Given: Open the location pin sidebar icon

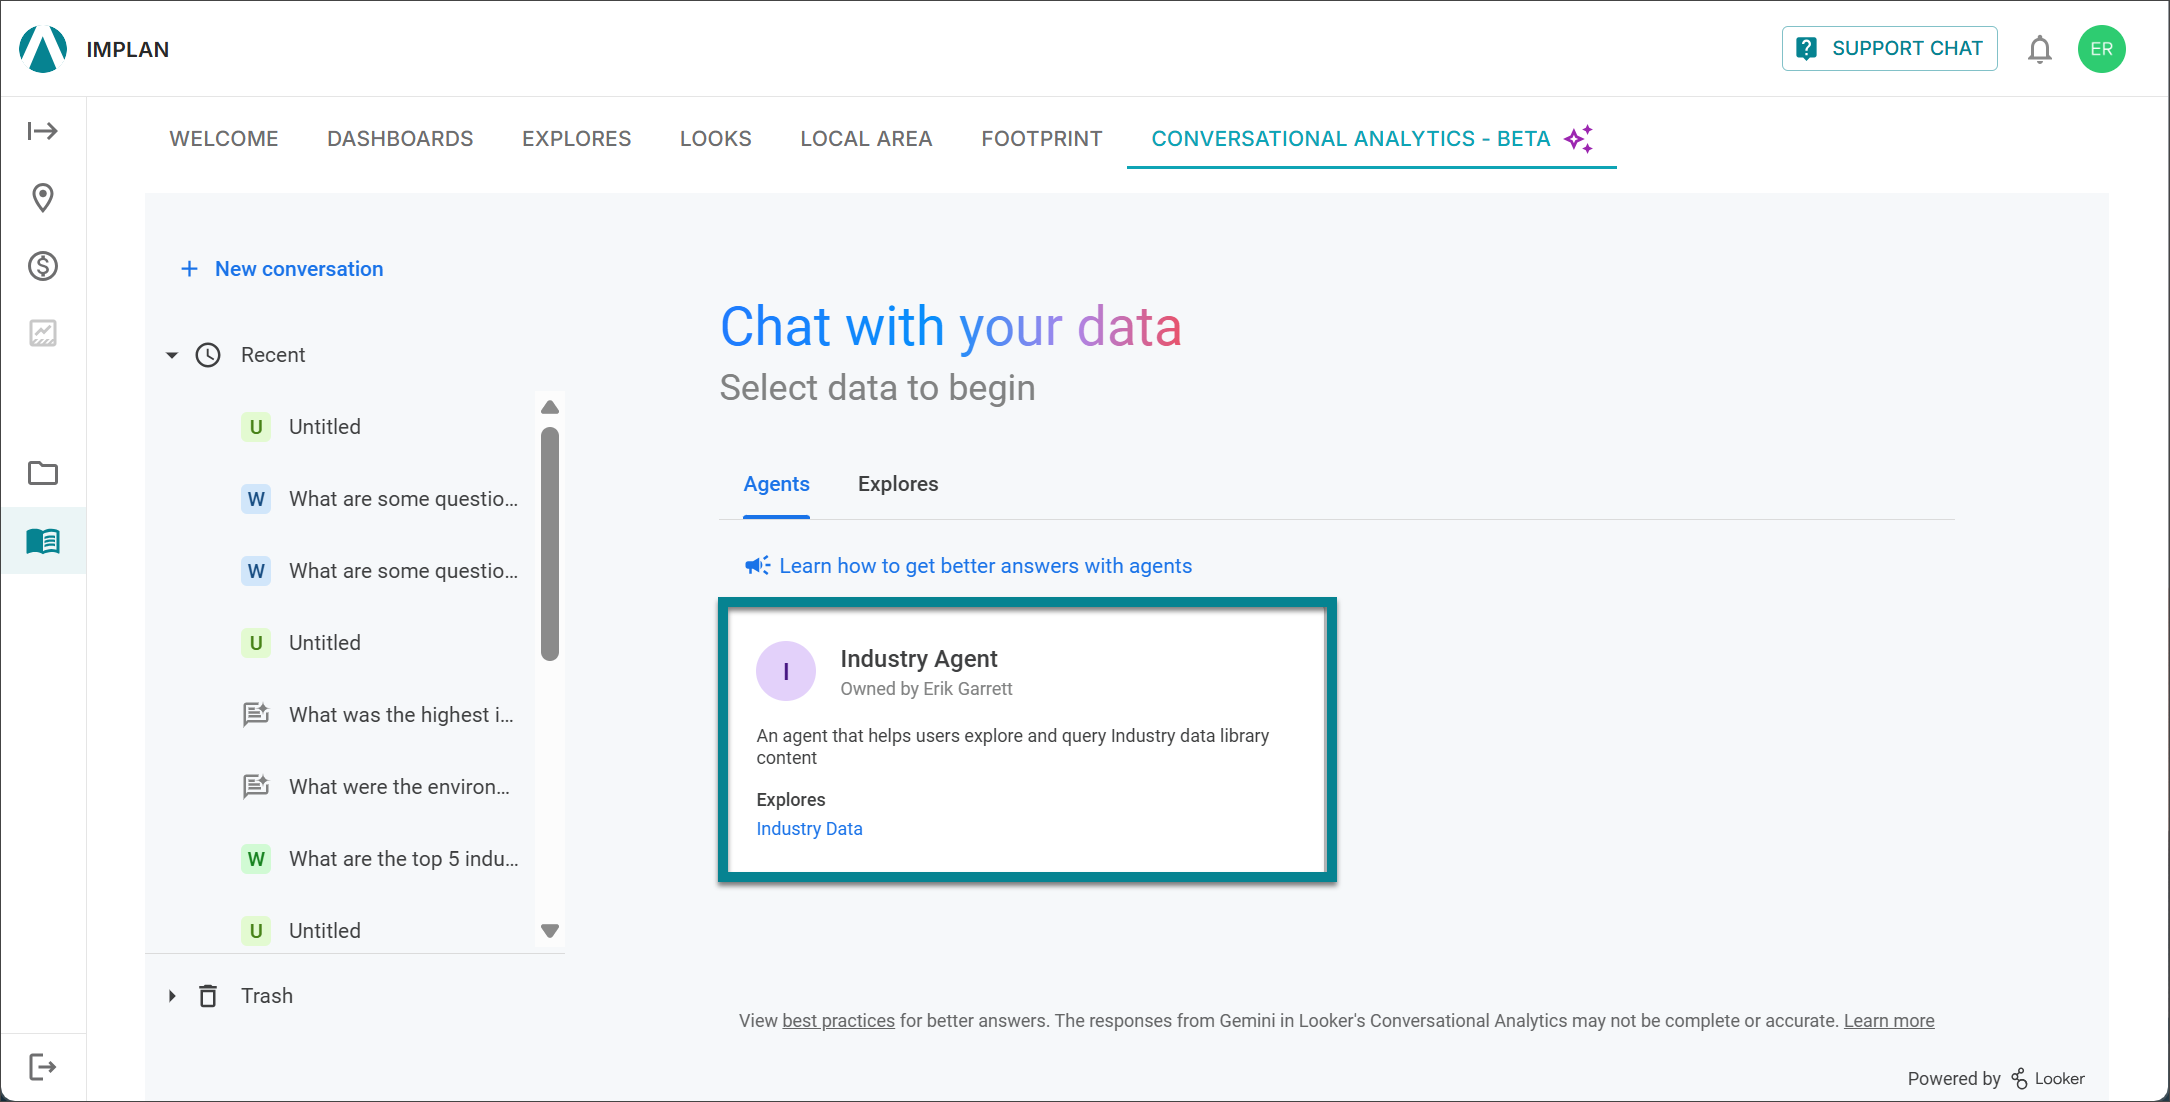Looking at the screenshot, I should [x=43, y=198].
